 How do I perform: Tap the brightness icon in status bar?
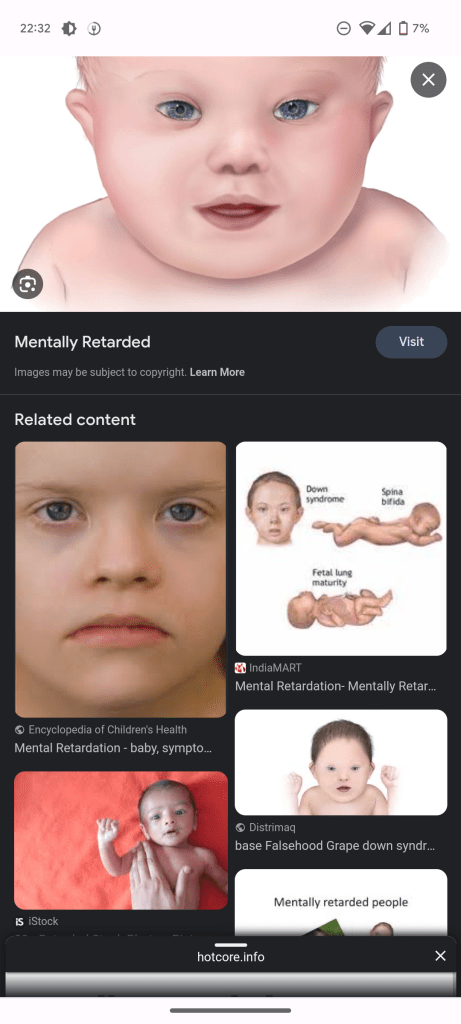69,28
